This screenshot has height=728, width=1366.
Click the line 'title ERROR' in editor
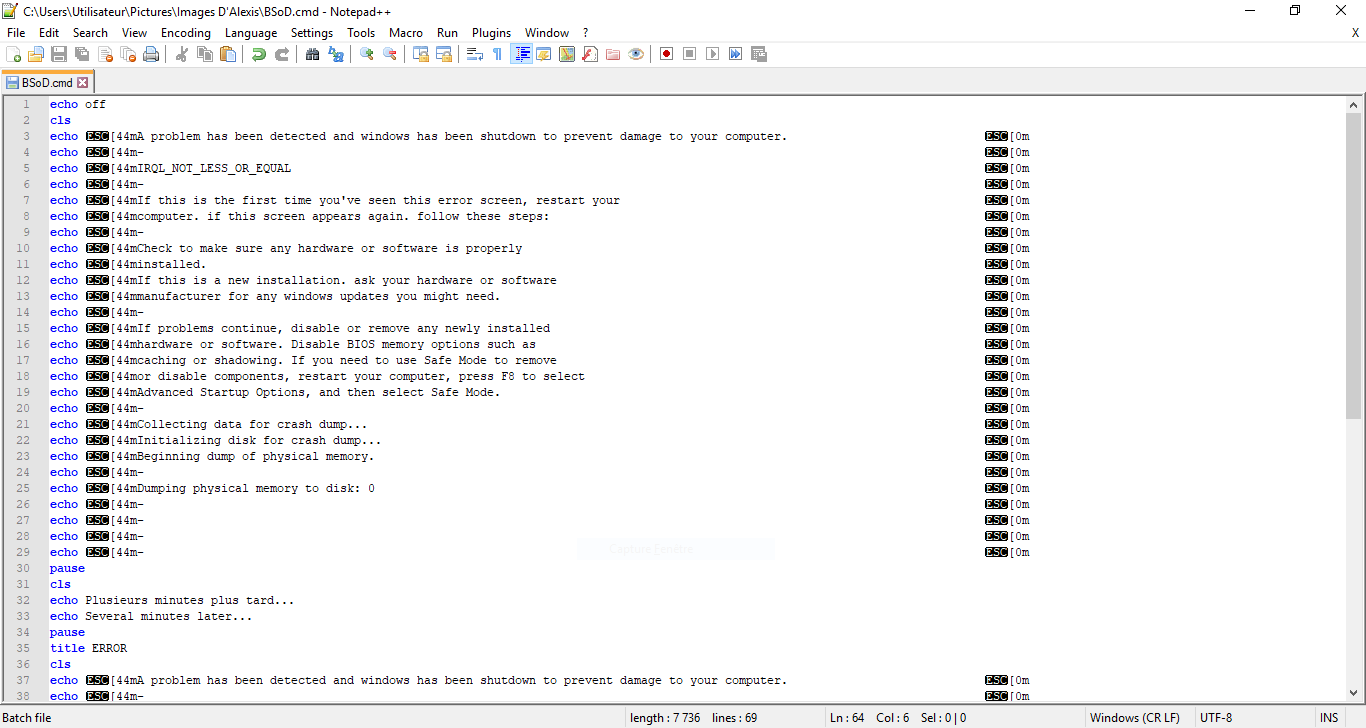tap(89, 648)
